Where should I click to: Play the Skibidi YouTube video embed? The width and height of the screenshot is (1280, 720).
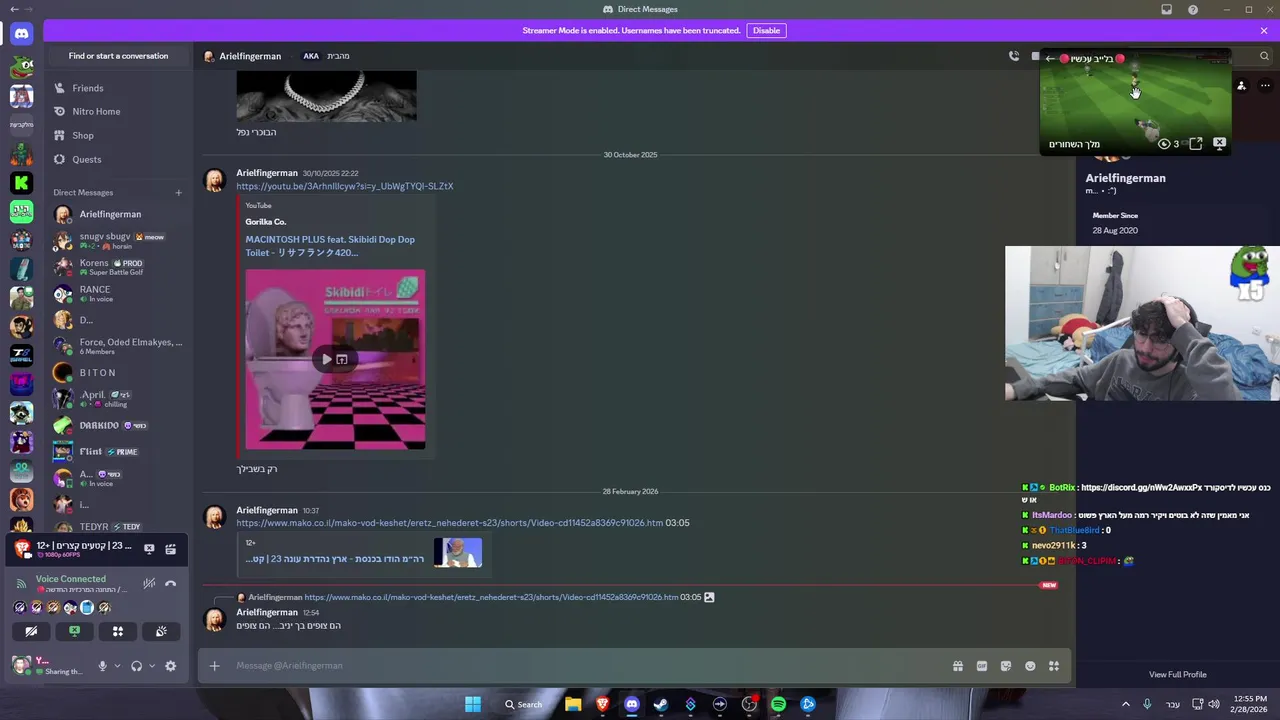(x=326, y=359)
